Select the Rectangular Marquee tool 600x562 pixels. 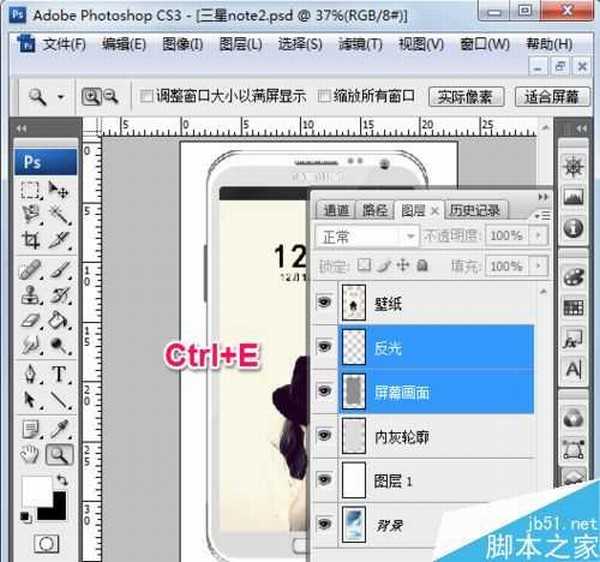[x=31, y=190]
